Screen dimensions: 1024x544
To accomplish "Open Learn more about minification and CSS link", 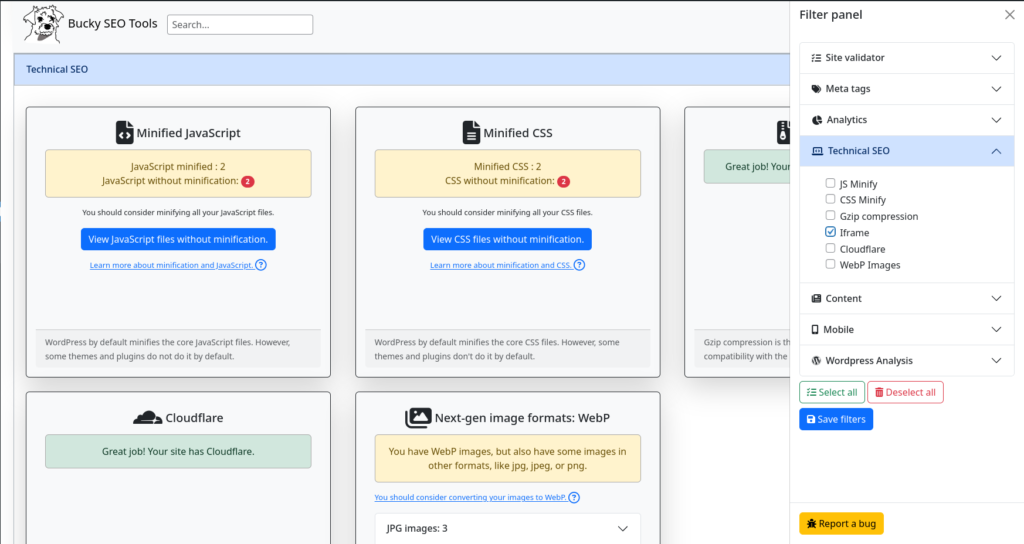I will (x=500, y=265).
